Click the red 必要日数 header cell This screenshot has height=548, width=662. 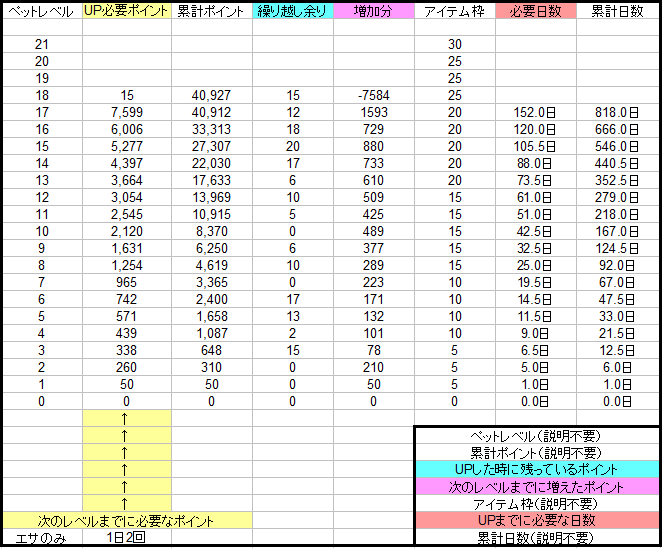536,10
